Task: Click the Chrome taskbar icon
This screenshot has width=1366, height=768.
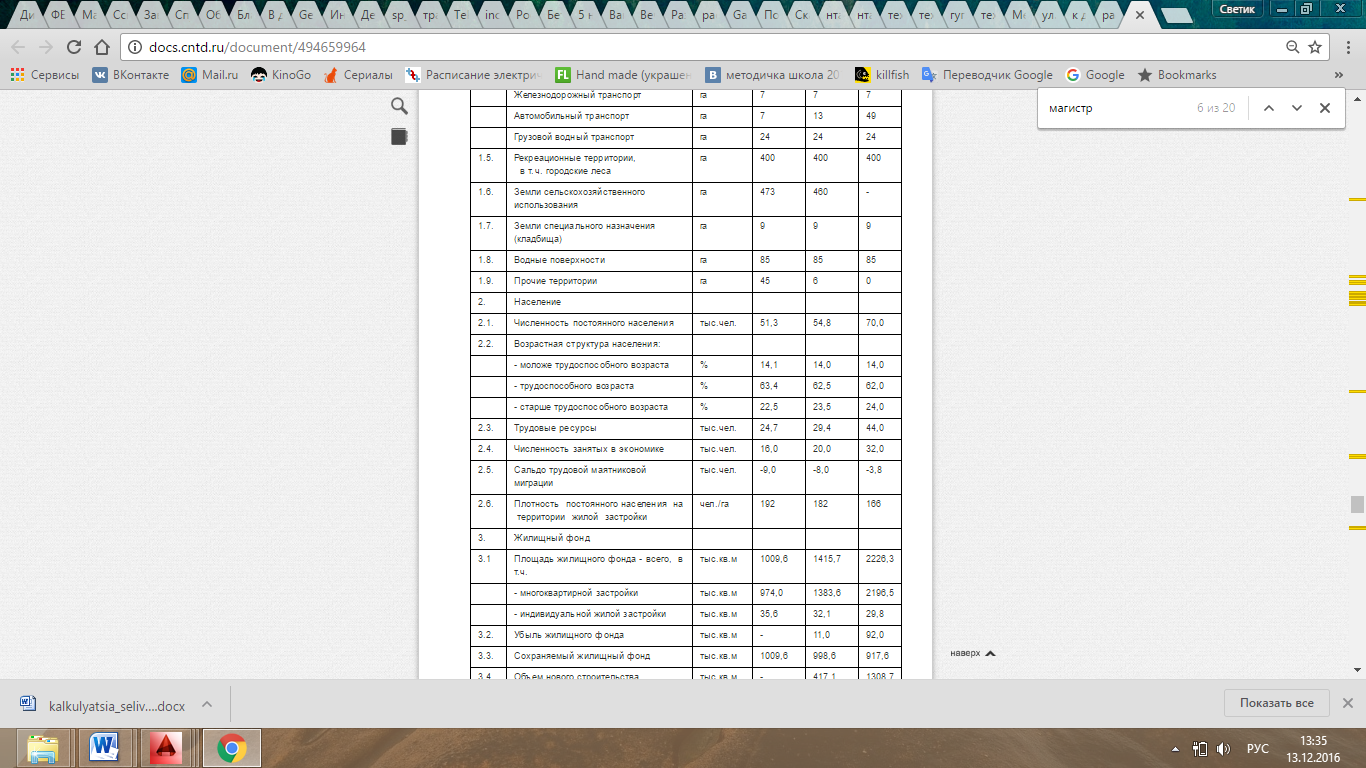Action: coord(231,748)
